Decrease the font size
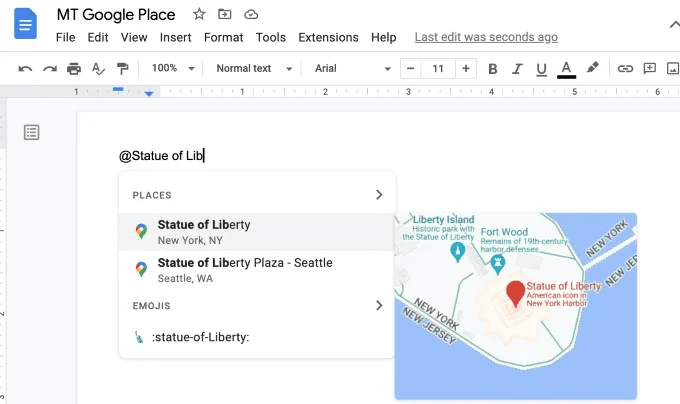Screen dimensions: 680x404 point(411,68)
